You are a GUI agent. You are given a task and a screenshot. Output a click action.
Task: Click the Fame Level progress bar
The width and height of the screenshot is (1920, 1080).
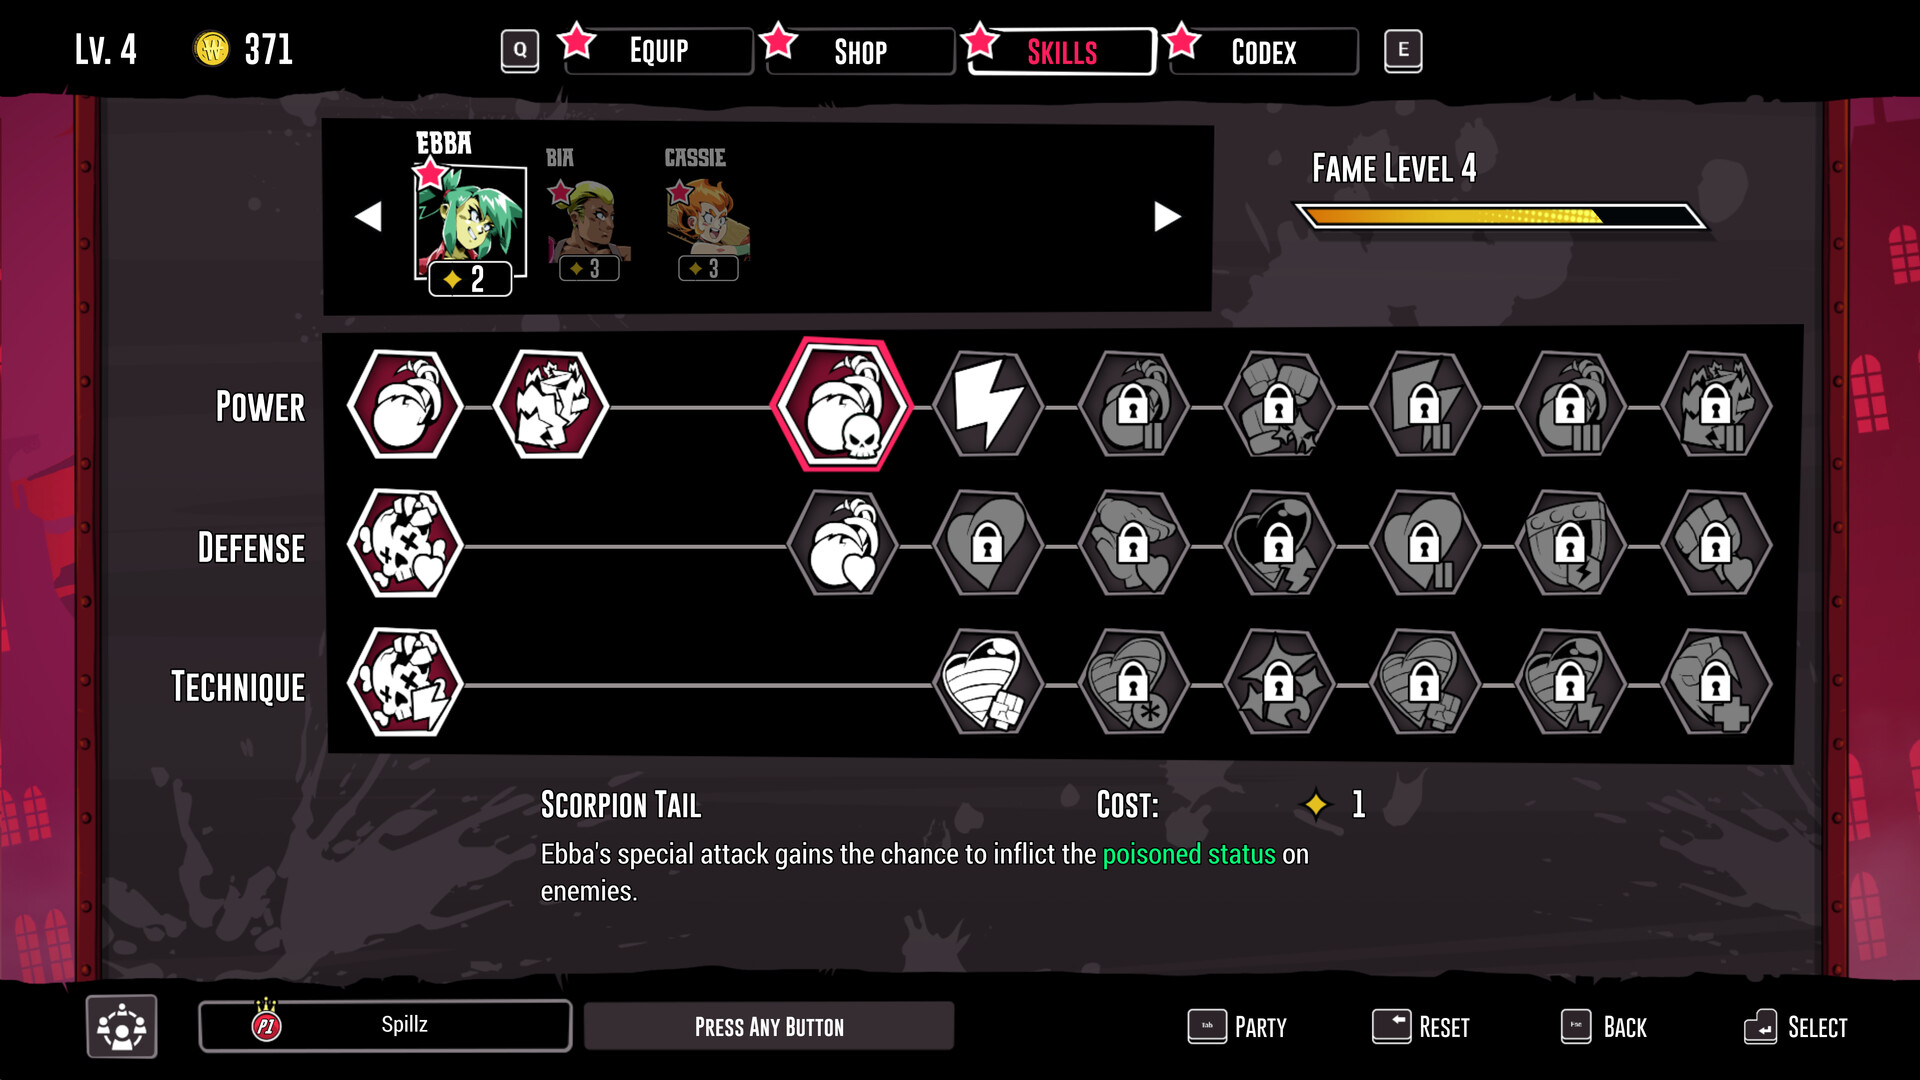click(x=1500, y=216)
